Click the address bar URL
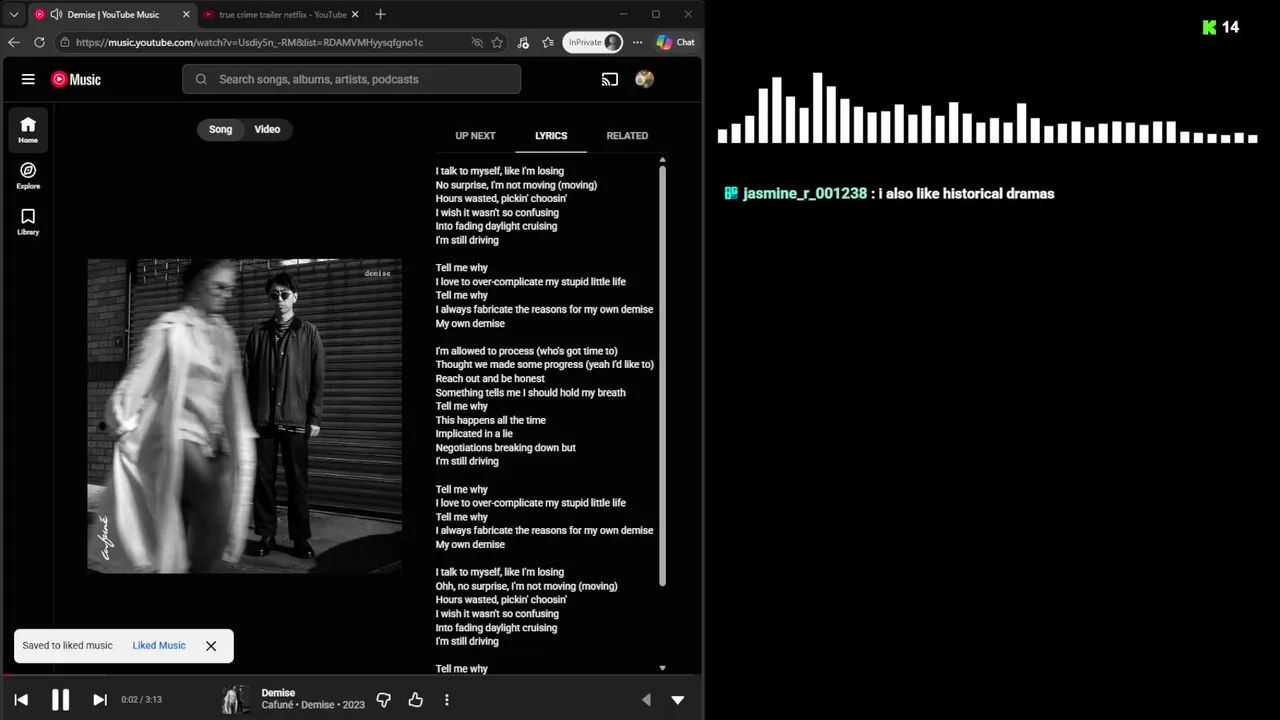This screenshot has height=720, width=1280. pyautogui.click(x=249, y=42)
